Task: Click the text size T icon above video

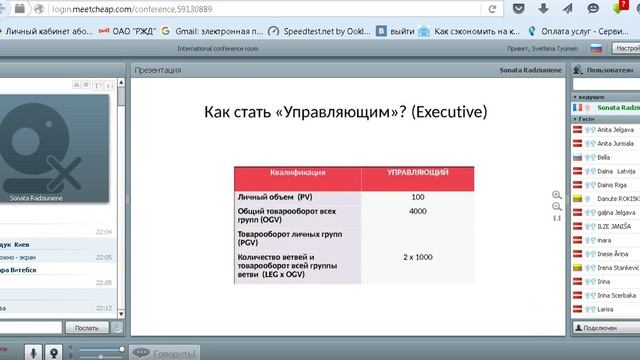Action: (x=97, y=85)
